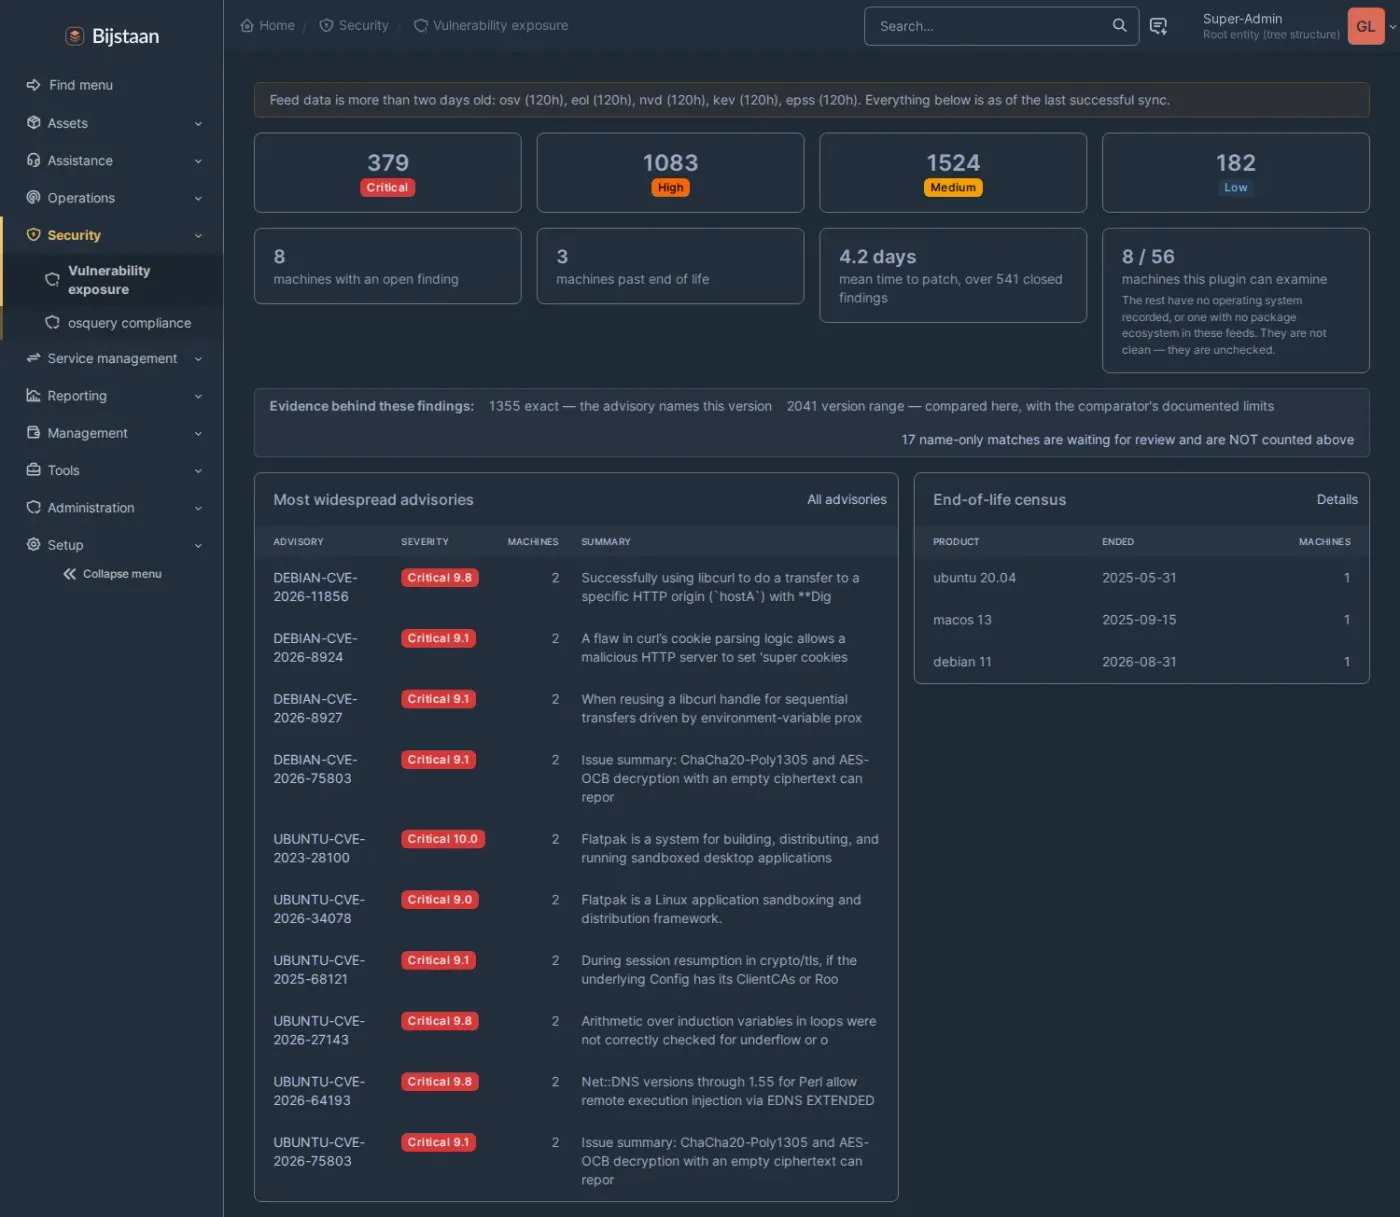Click the Critical 9.0 severity badge

tap(440, 900)
